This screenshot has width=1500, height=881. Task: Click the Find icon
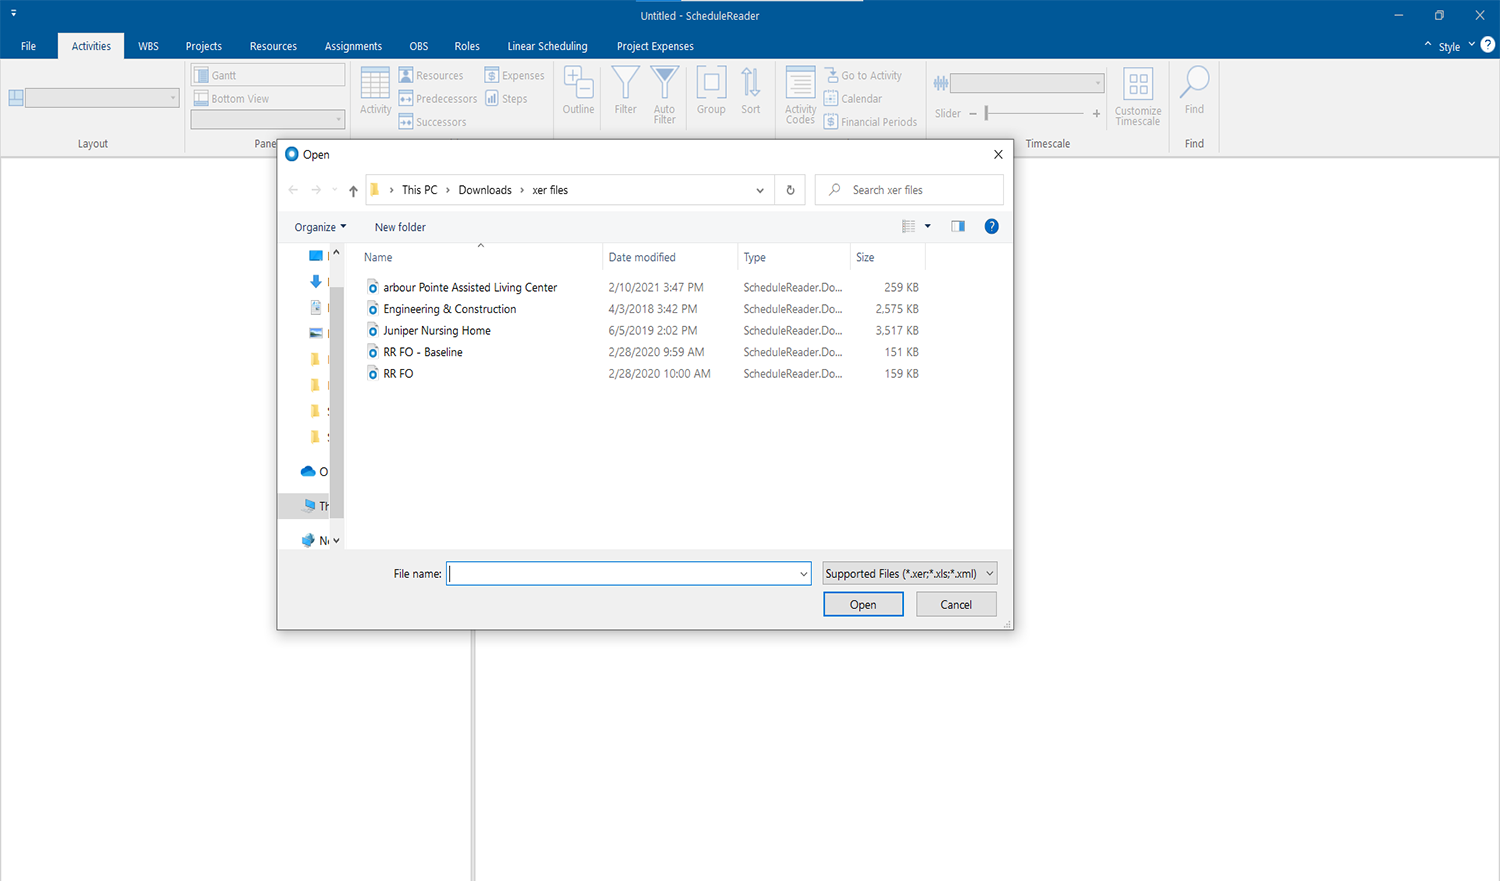tap(1193, 94)
